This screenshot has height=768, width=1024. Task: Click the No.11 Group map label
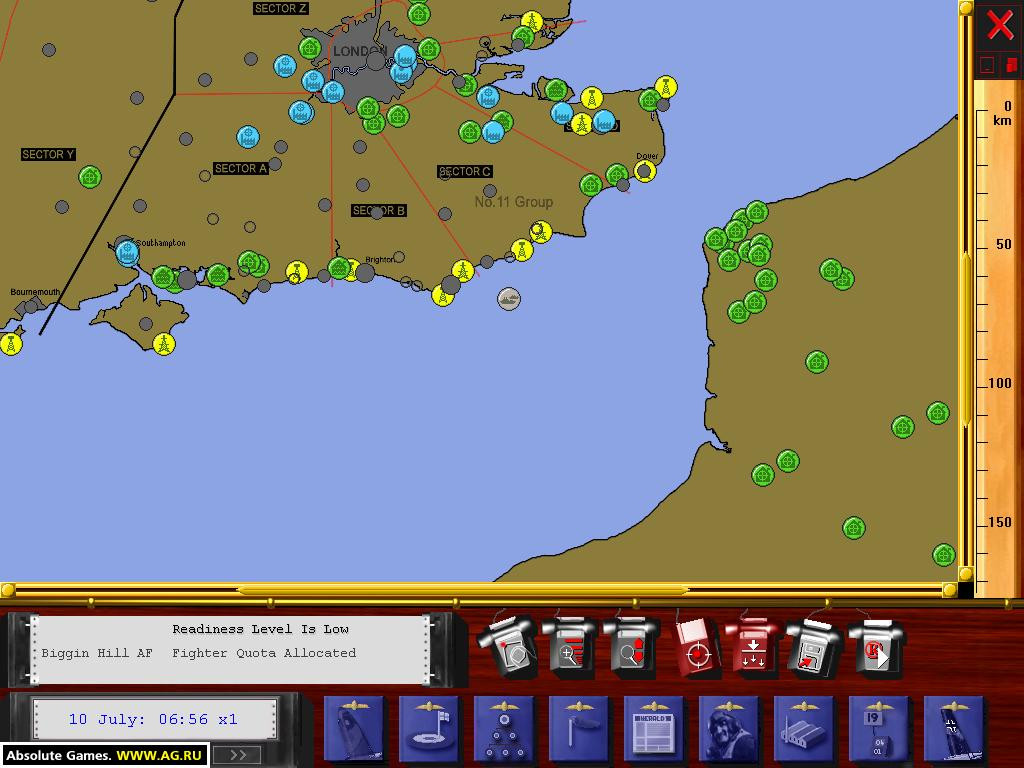point(514,202)
